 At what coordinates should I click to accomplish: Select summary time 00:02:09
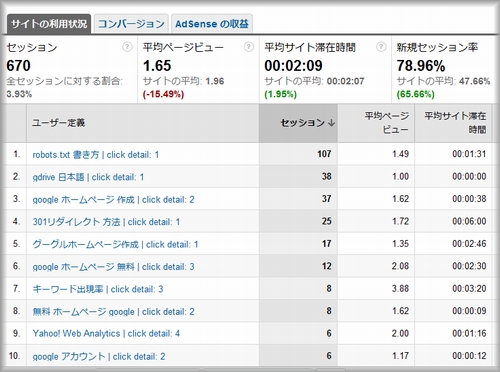tap(293, 66)
